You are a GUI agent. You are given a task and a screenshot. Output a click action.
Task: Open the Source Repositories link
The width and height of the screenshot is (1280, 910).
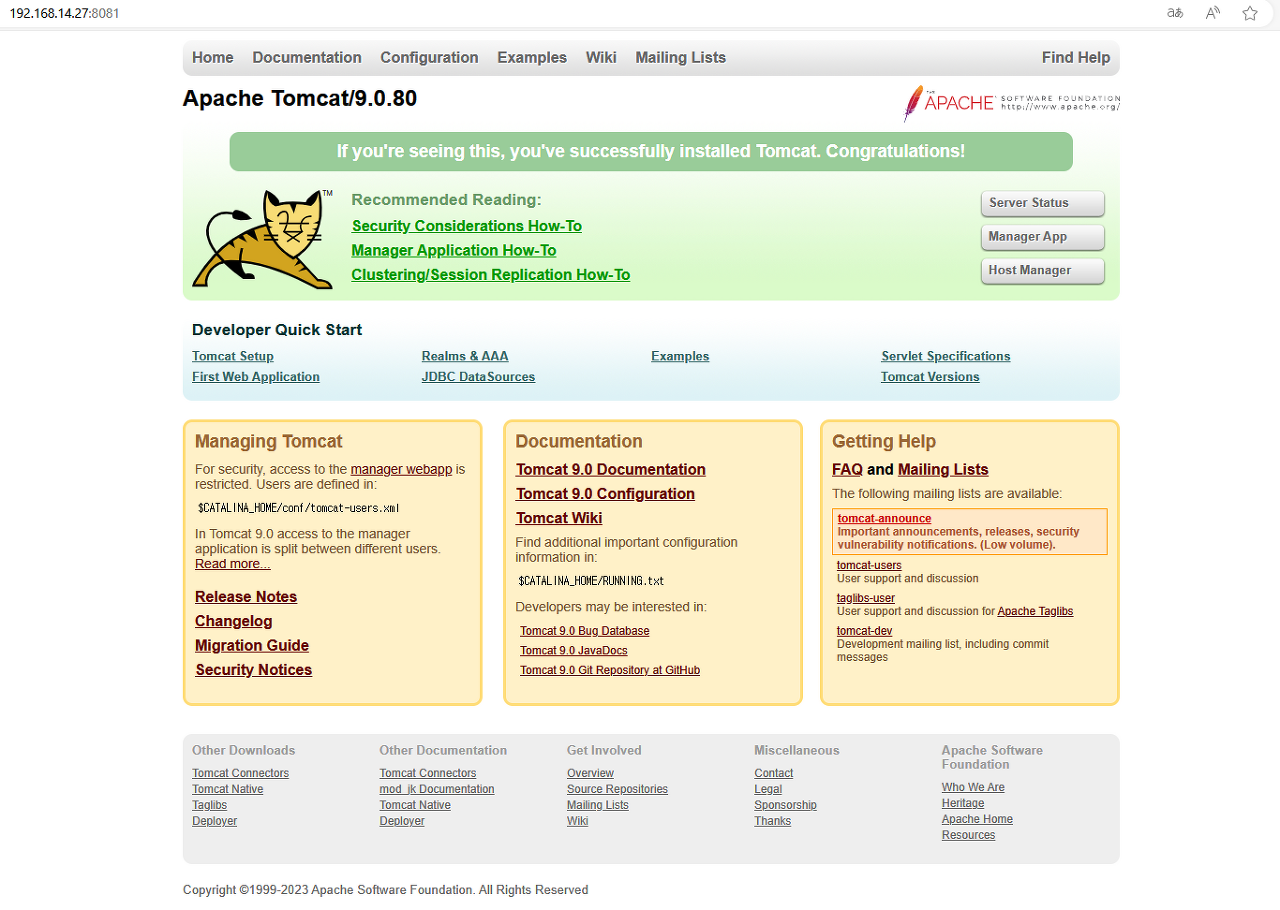click(617, 789)
